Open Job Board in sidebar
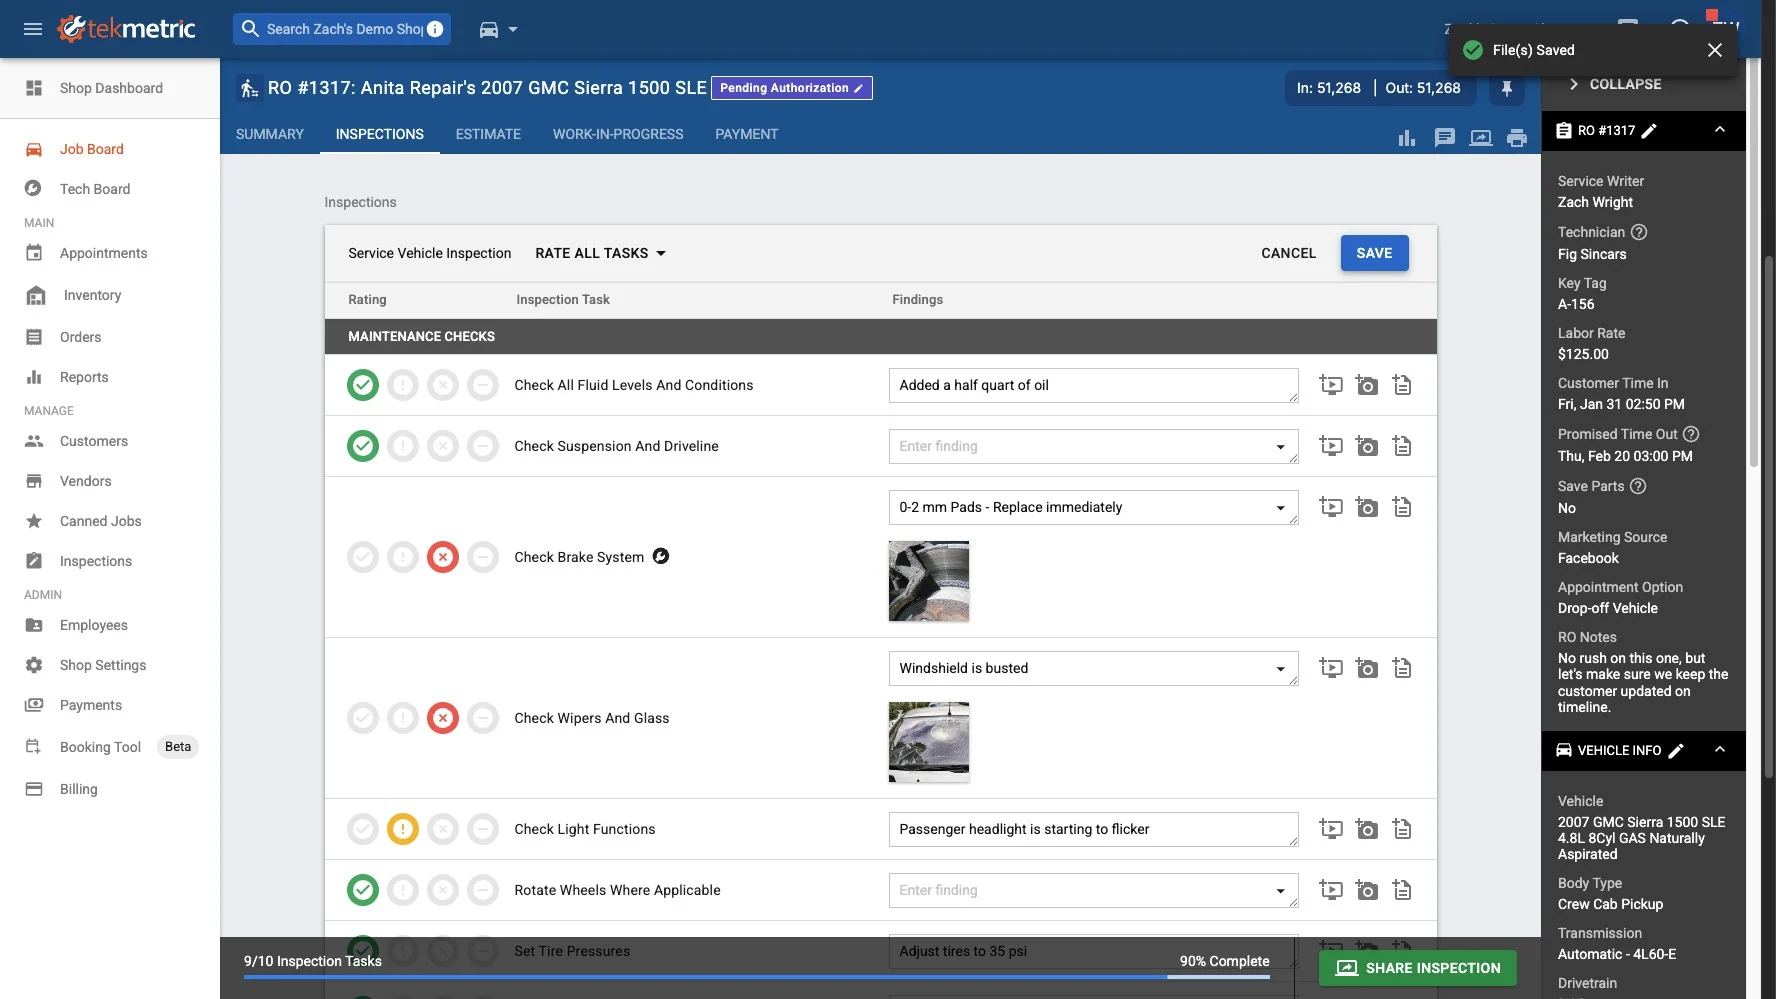Image resolution: width=1776 pixels, height=999 pixels. click(92, 149)
